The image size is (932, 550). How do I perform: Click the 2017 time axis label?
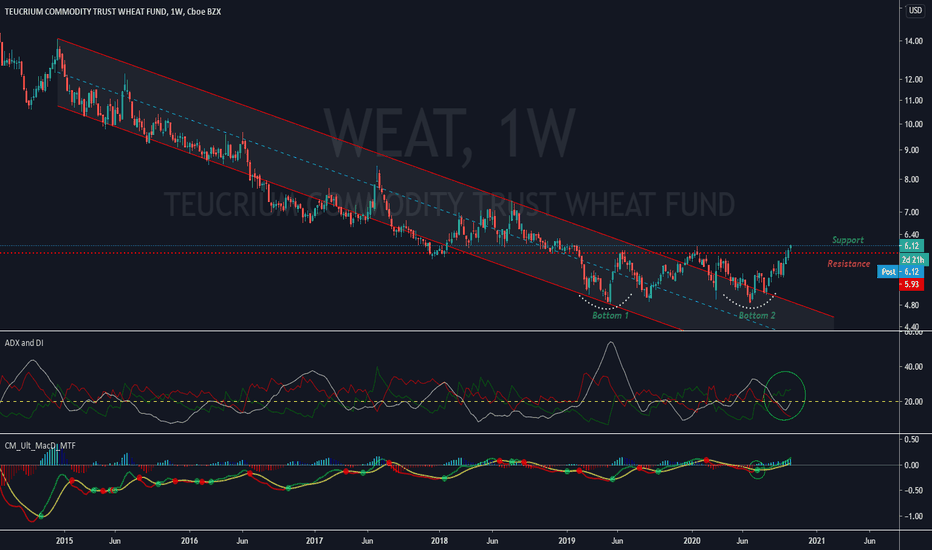314,540
